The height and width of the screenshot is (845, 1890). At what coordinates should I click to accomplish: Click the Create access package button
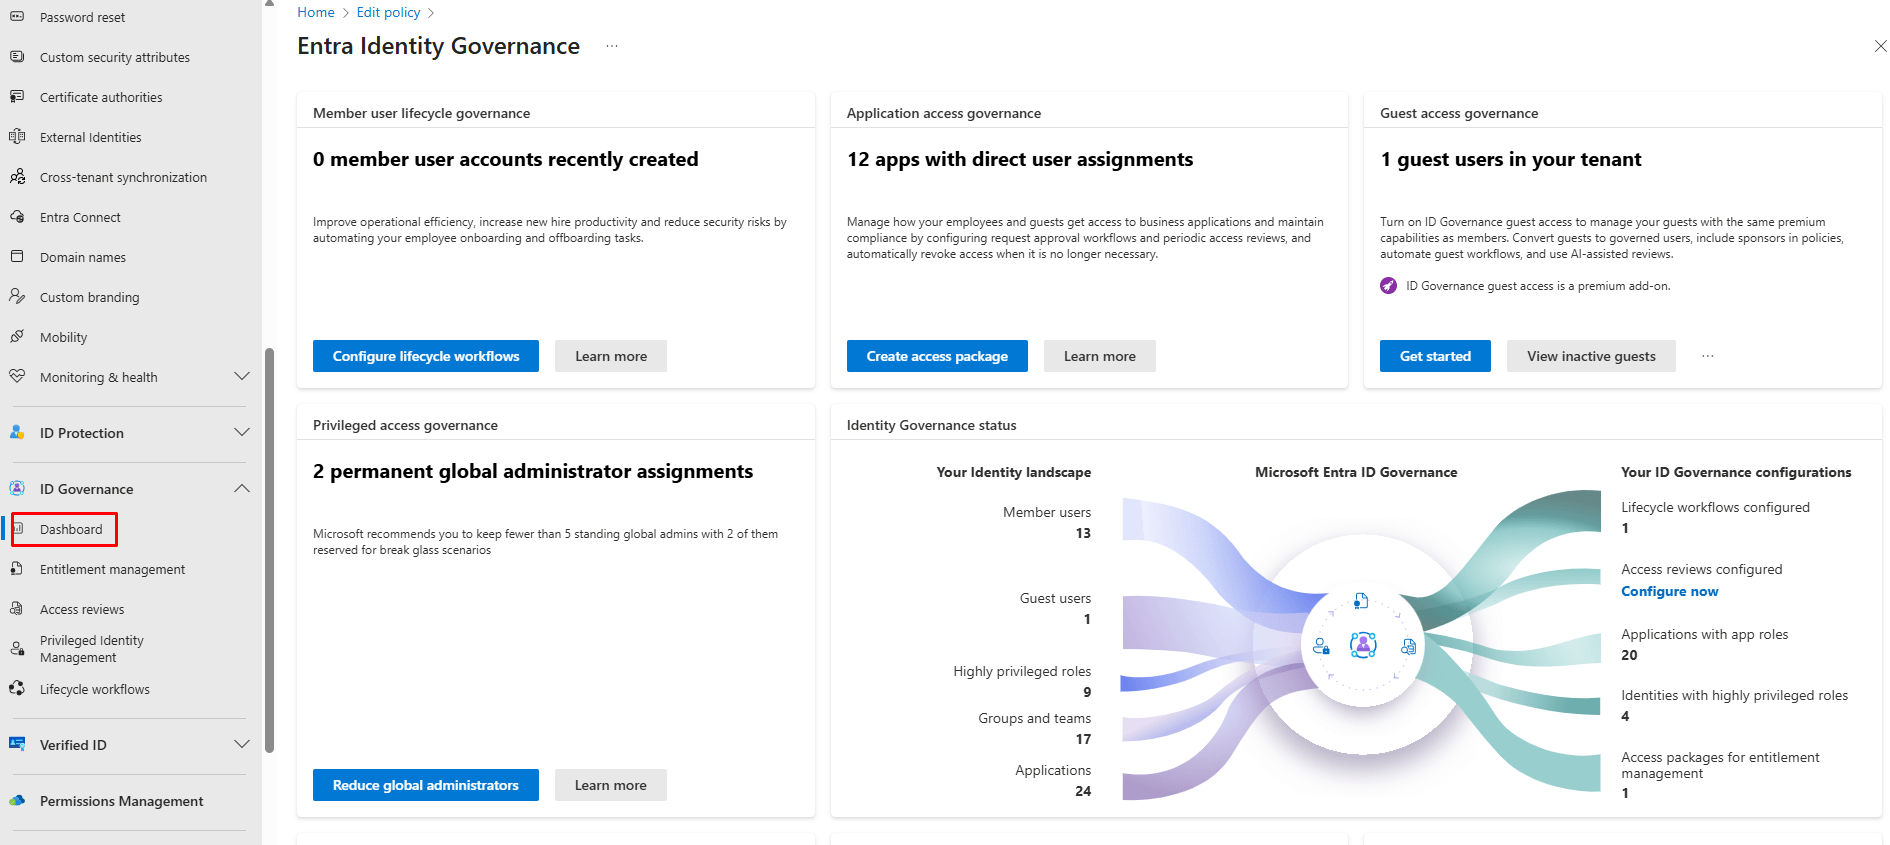tap(937, 356)
